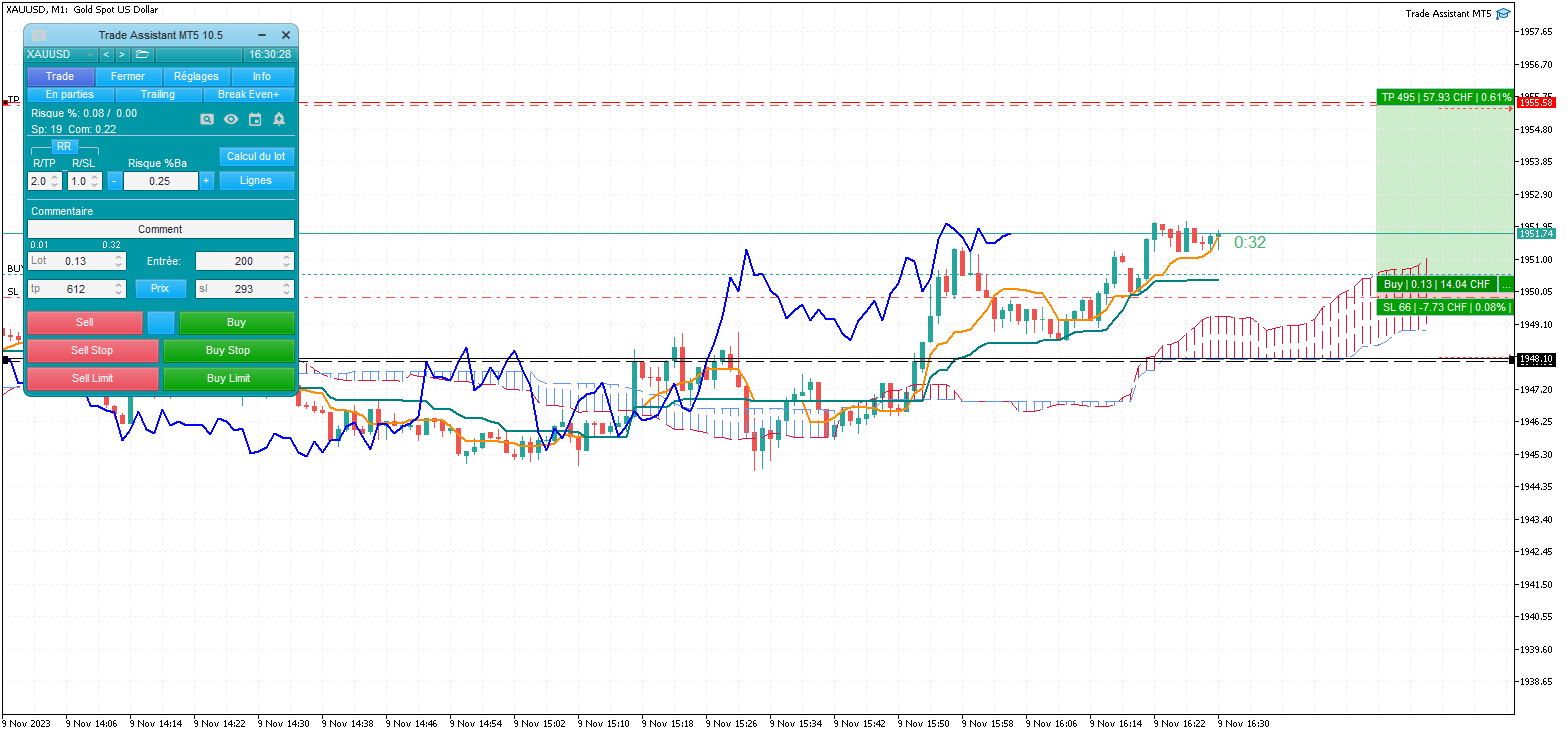Click the camera screenshot icon in panel header
The image size is (1567, 735).
(39, 35)
